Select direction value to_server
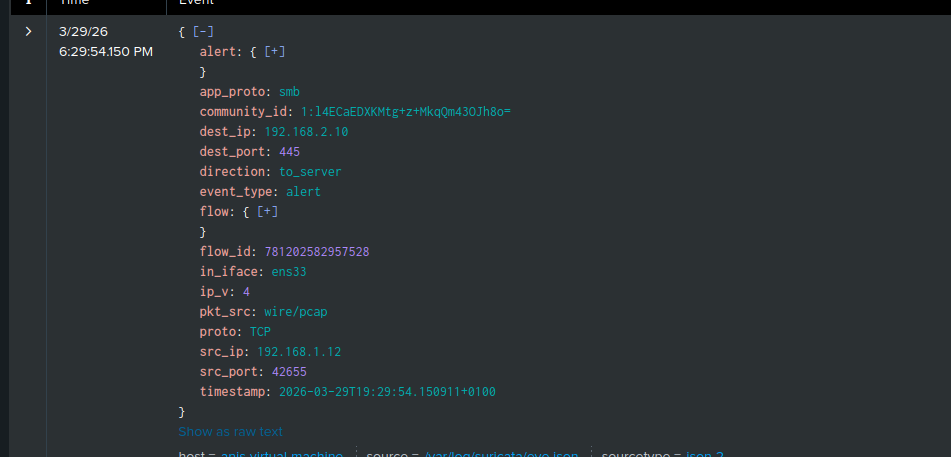This screenshot has width=951, height=457. [x=310, y=172]
